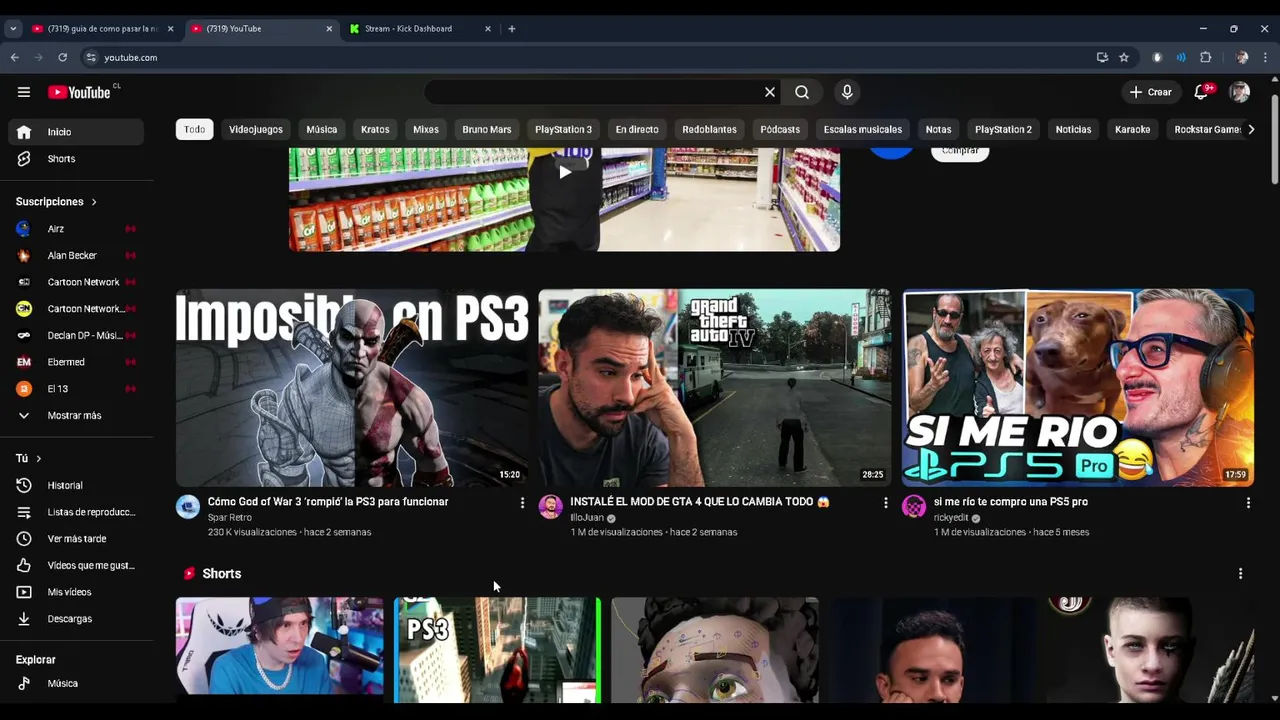Viewport: 1280px width, 720px height.
Task: Open options for GTA 4 mod video
Action: tap(885, 503)
